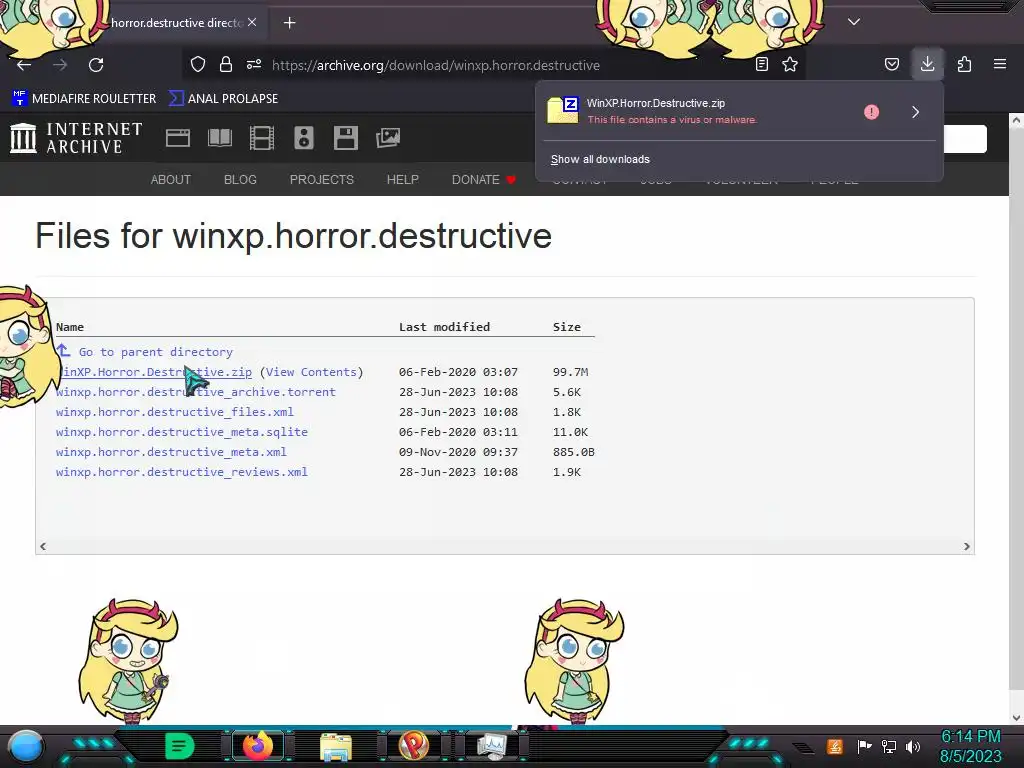Open the Web archive icon

178,138
